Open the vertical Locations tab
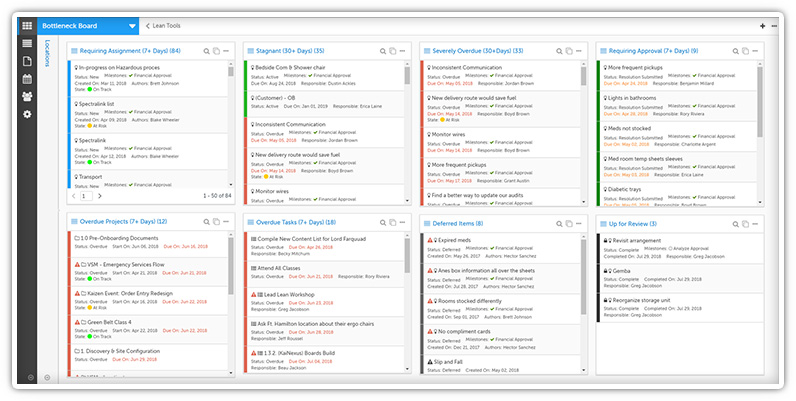Image resolution: width=796 pixels, height=401 pixels. [x=47, y=53]
